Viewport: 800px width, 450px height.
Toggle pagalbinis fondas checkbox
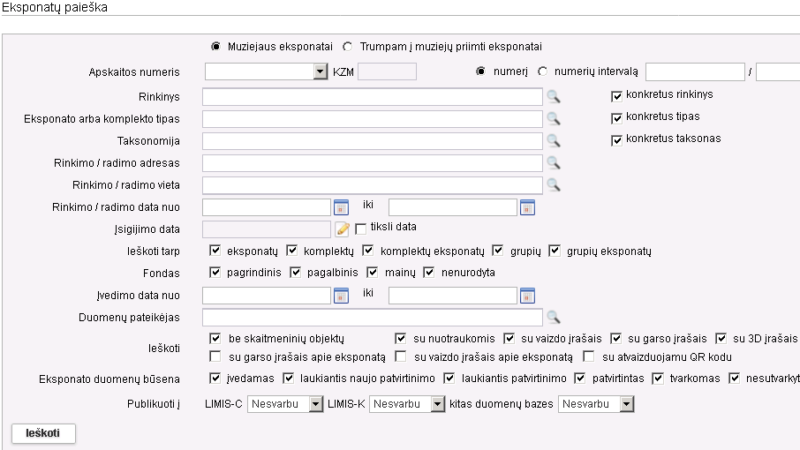(x=295, y=272)
